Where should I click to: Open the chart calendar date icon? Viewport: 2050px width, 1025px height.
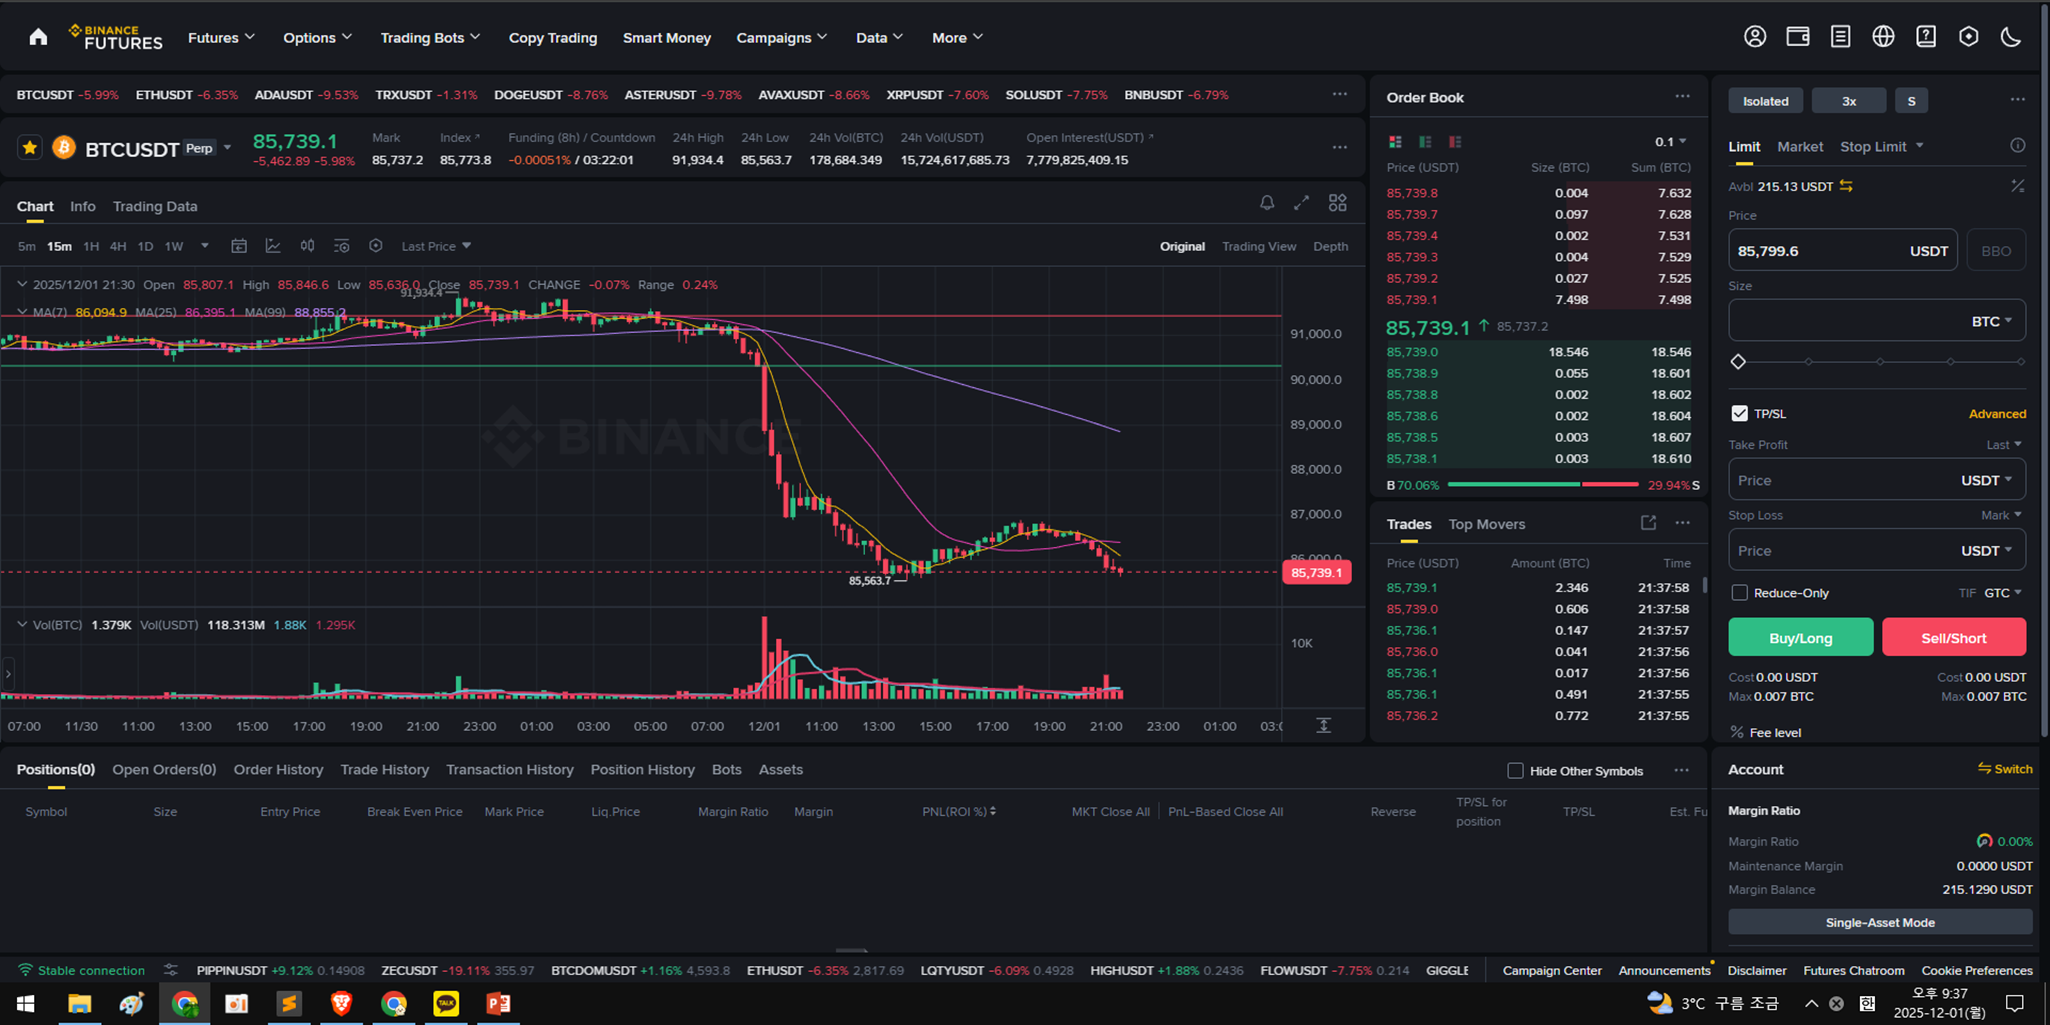pos(239,246)
